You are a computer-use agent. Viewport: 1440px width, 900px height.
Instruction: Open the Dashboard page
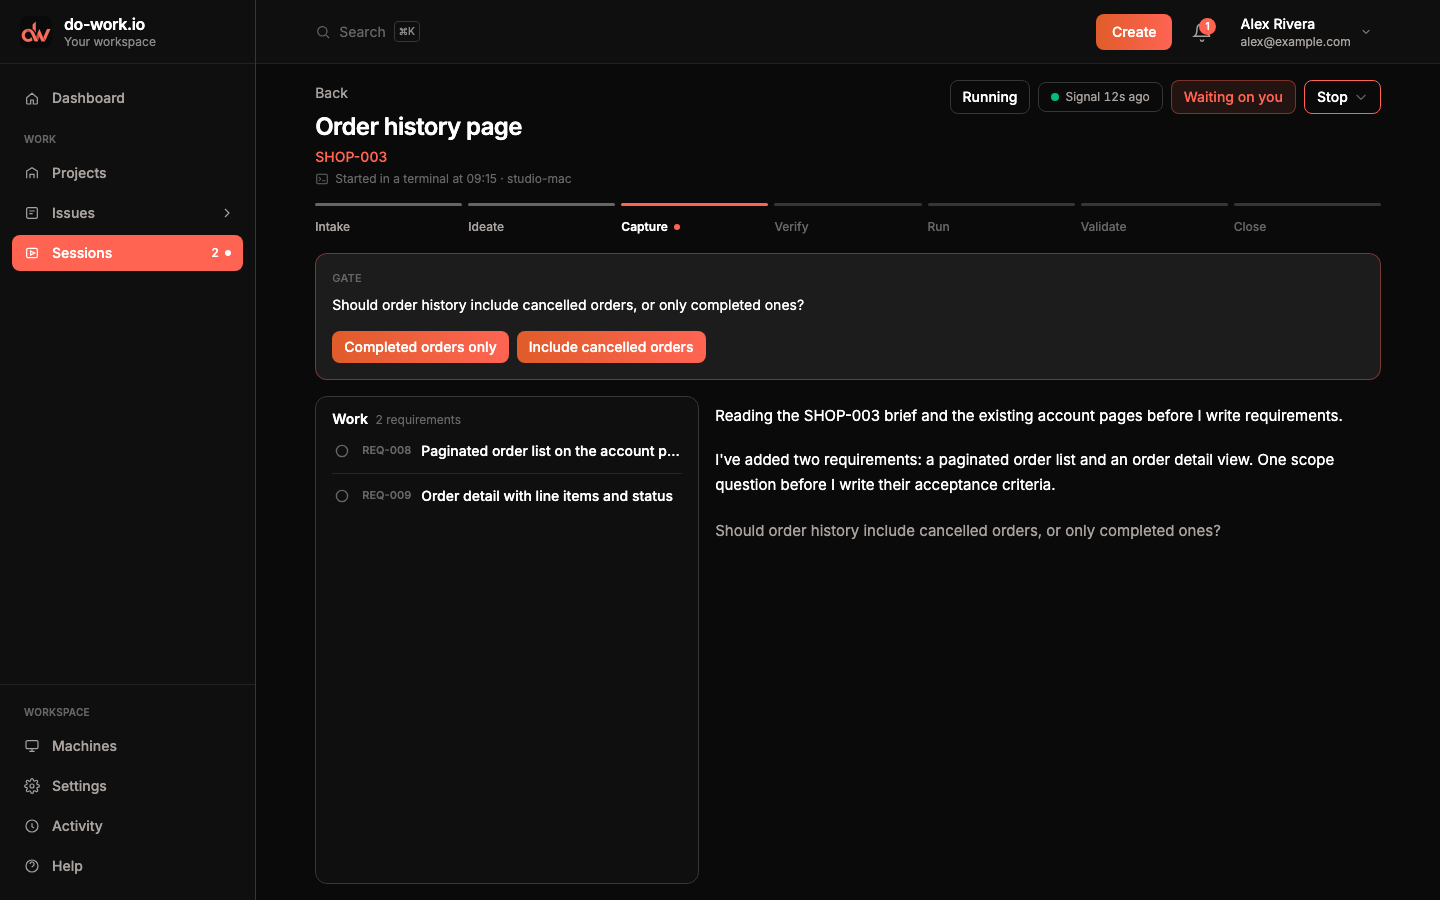pyautogui.click(x=127, y=98)
